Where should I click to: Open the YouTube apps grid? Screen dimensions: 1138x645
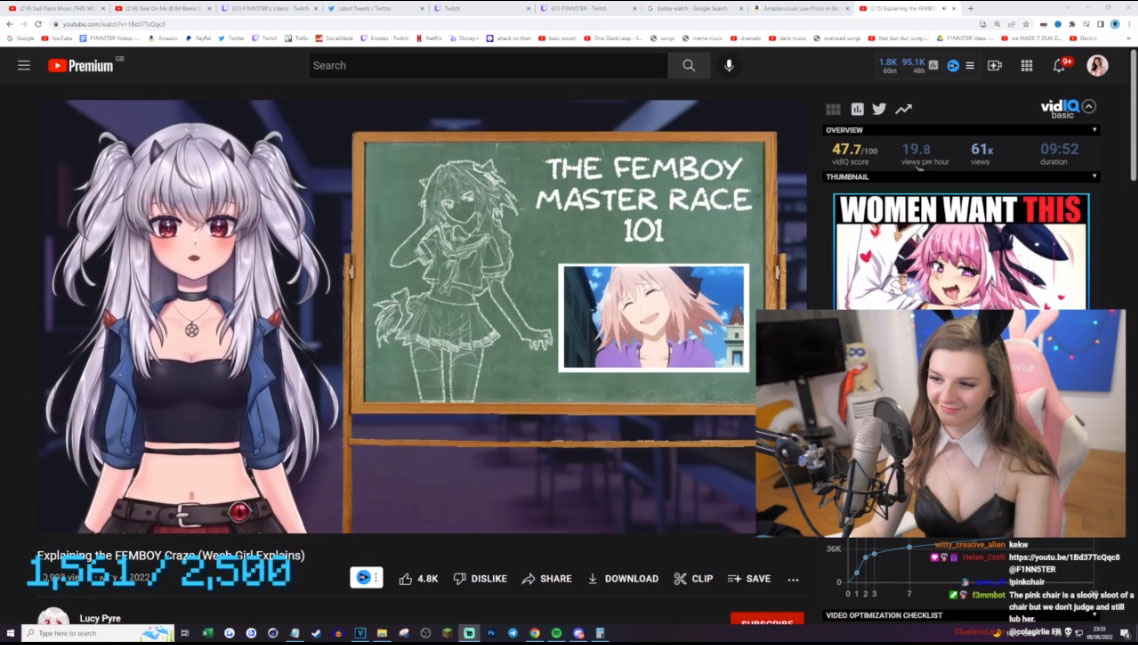pyautogui.click(x=1026, y=65)
